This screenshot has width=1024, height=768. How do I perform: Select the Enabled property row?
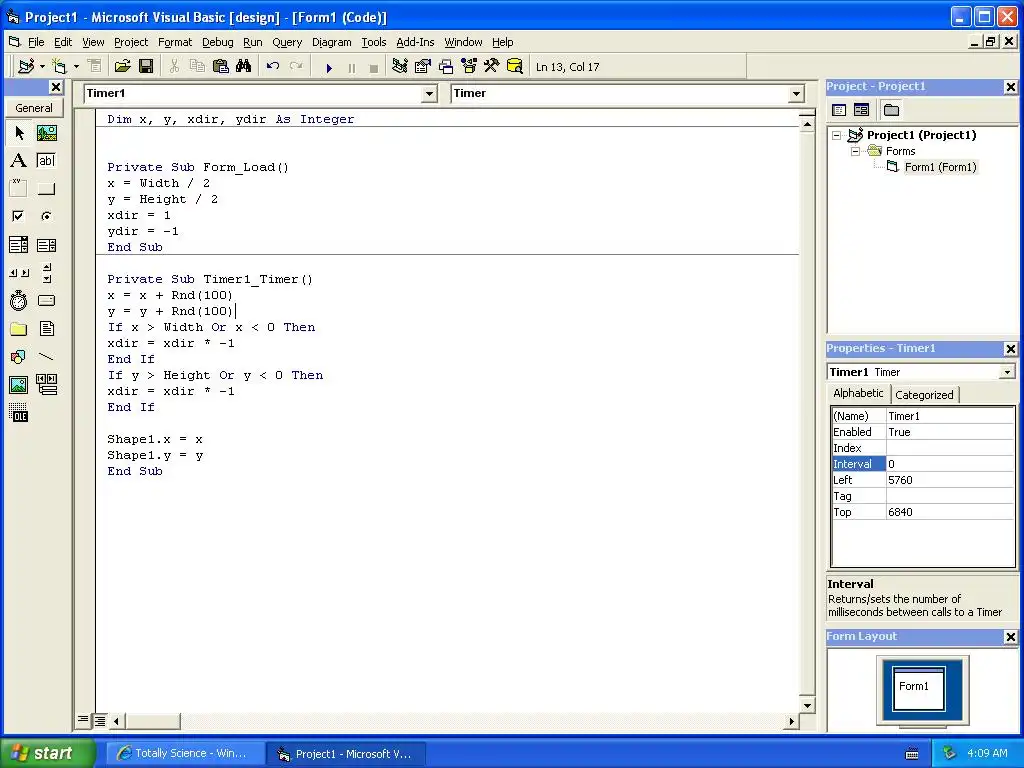pyautogui.click(x=923, y=432)
